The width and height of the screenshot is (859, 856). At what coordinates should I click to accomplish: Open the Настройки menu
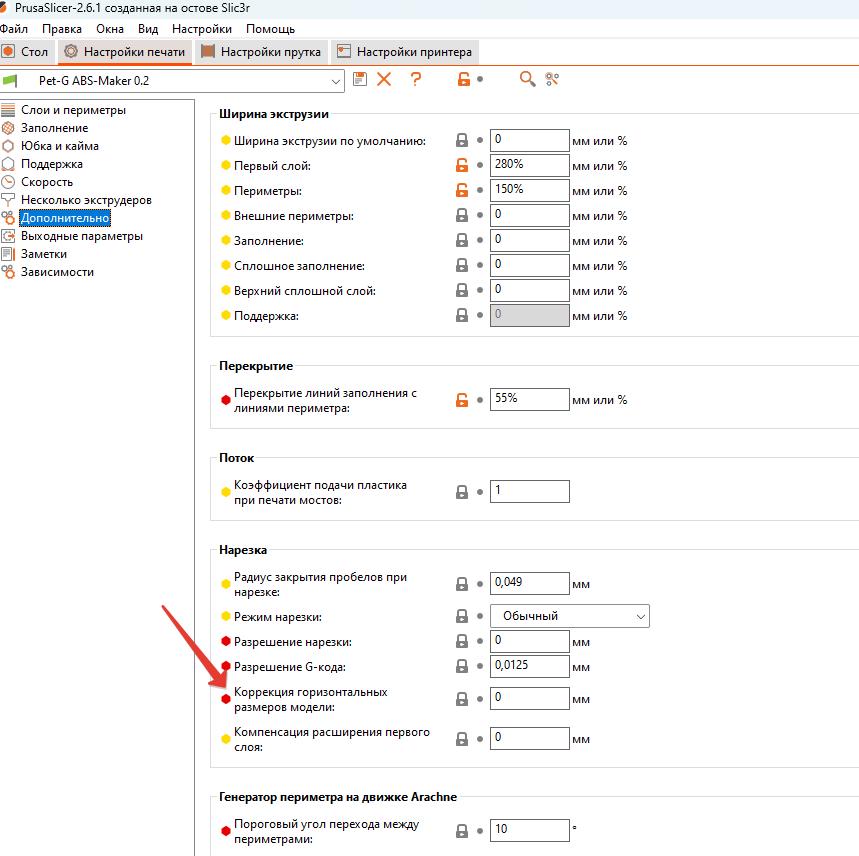tap(201, 29)
